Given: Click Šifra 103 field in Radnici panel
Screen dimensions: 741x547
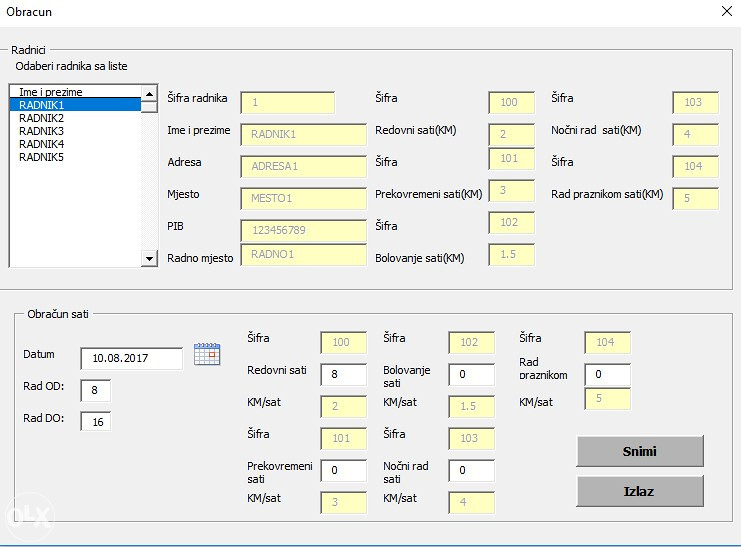Looking at the screenshot, I should (695, 103).
